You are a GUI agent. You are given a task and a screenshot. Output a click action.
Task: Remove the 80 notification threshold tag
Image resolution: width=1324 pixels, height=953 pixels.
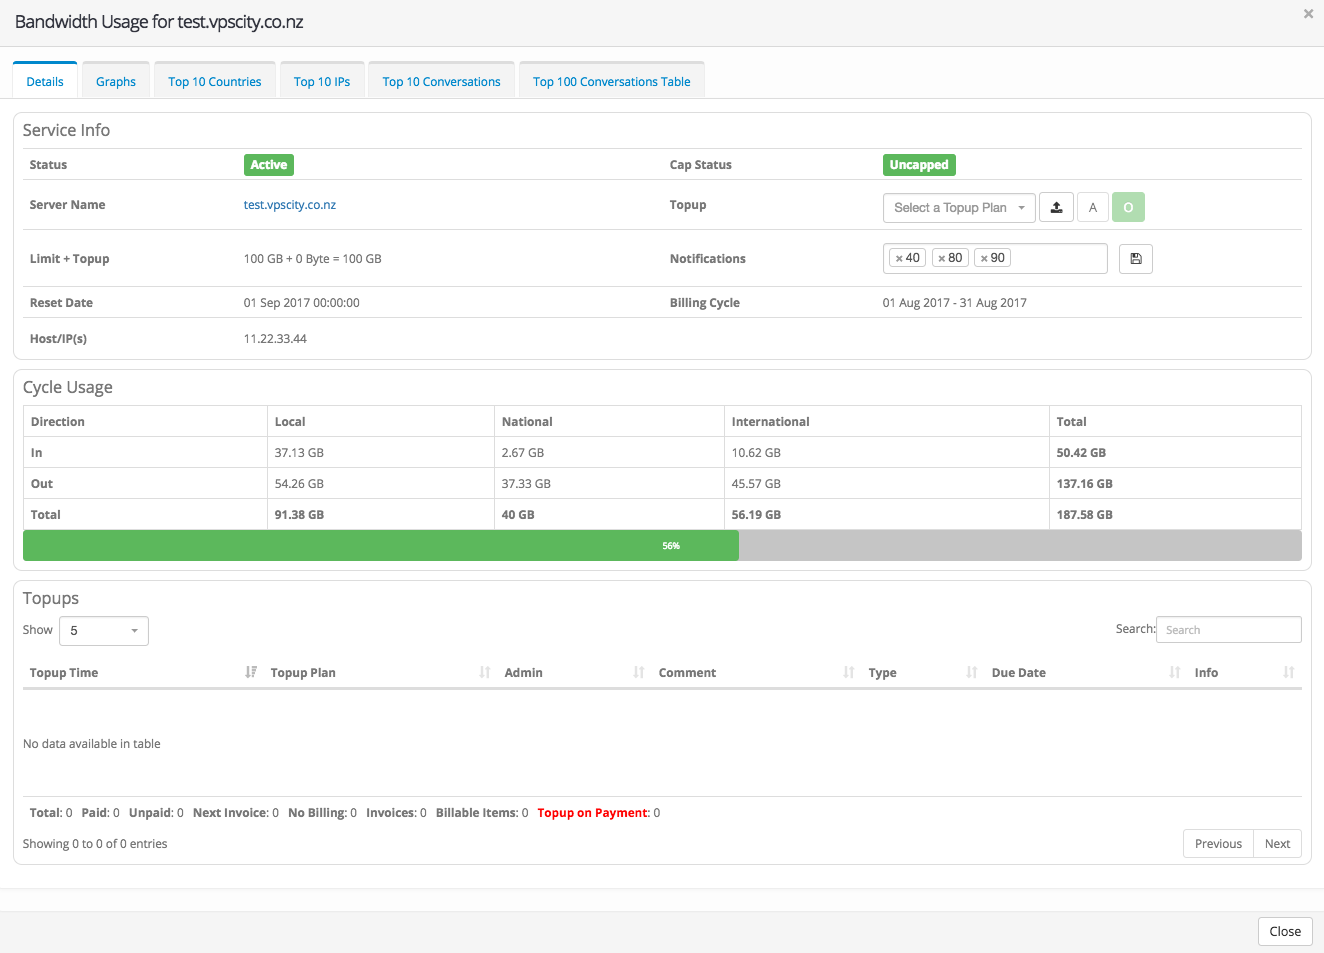tap(942, 259)
